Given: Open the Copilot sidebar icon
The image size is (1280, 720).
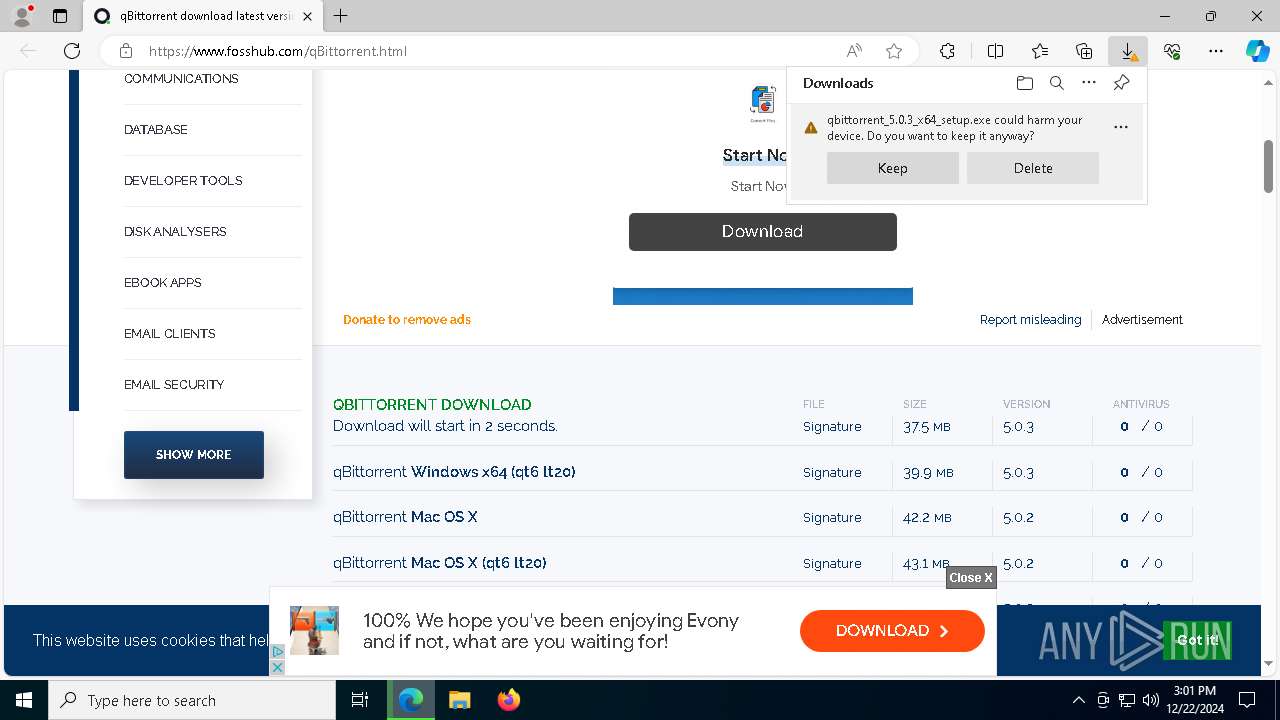Looking at the screenshot, I should [1258, 51].
